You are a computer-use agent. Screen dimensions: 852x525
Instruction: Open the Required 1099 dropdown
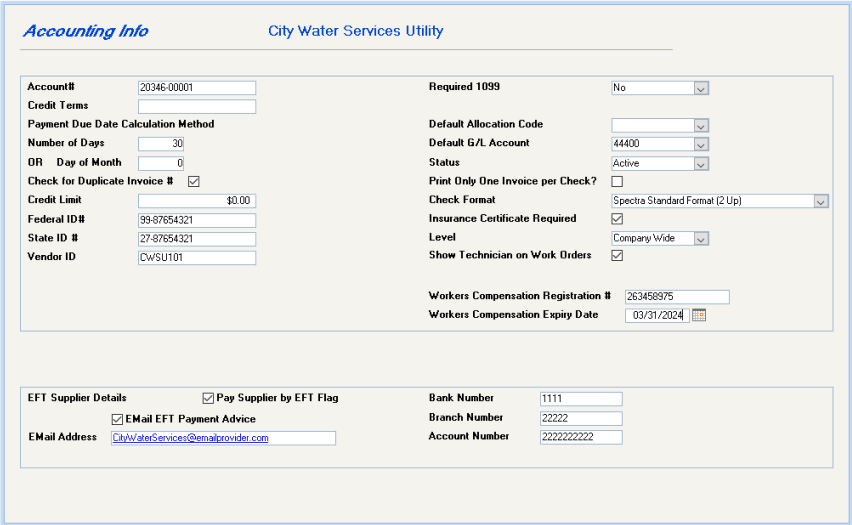coord(701,88)
